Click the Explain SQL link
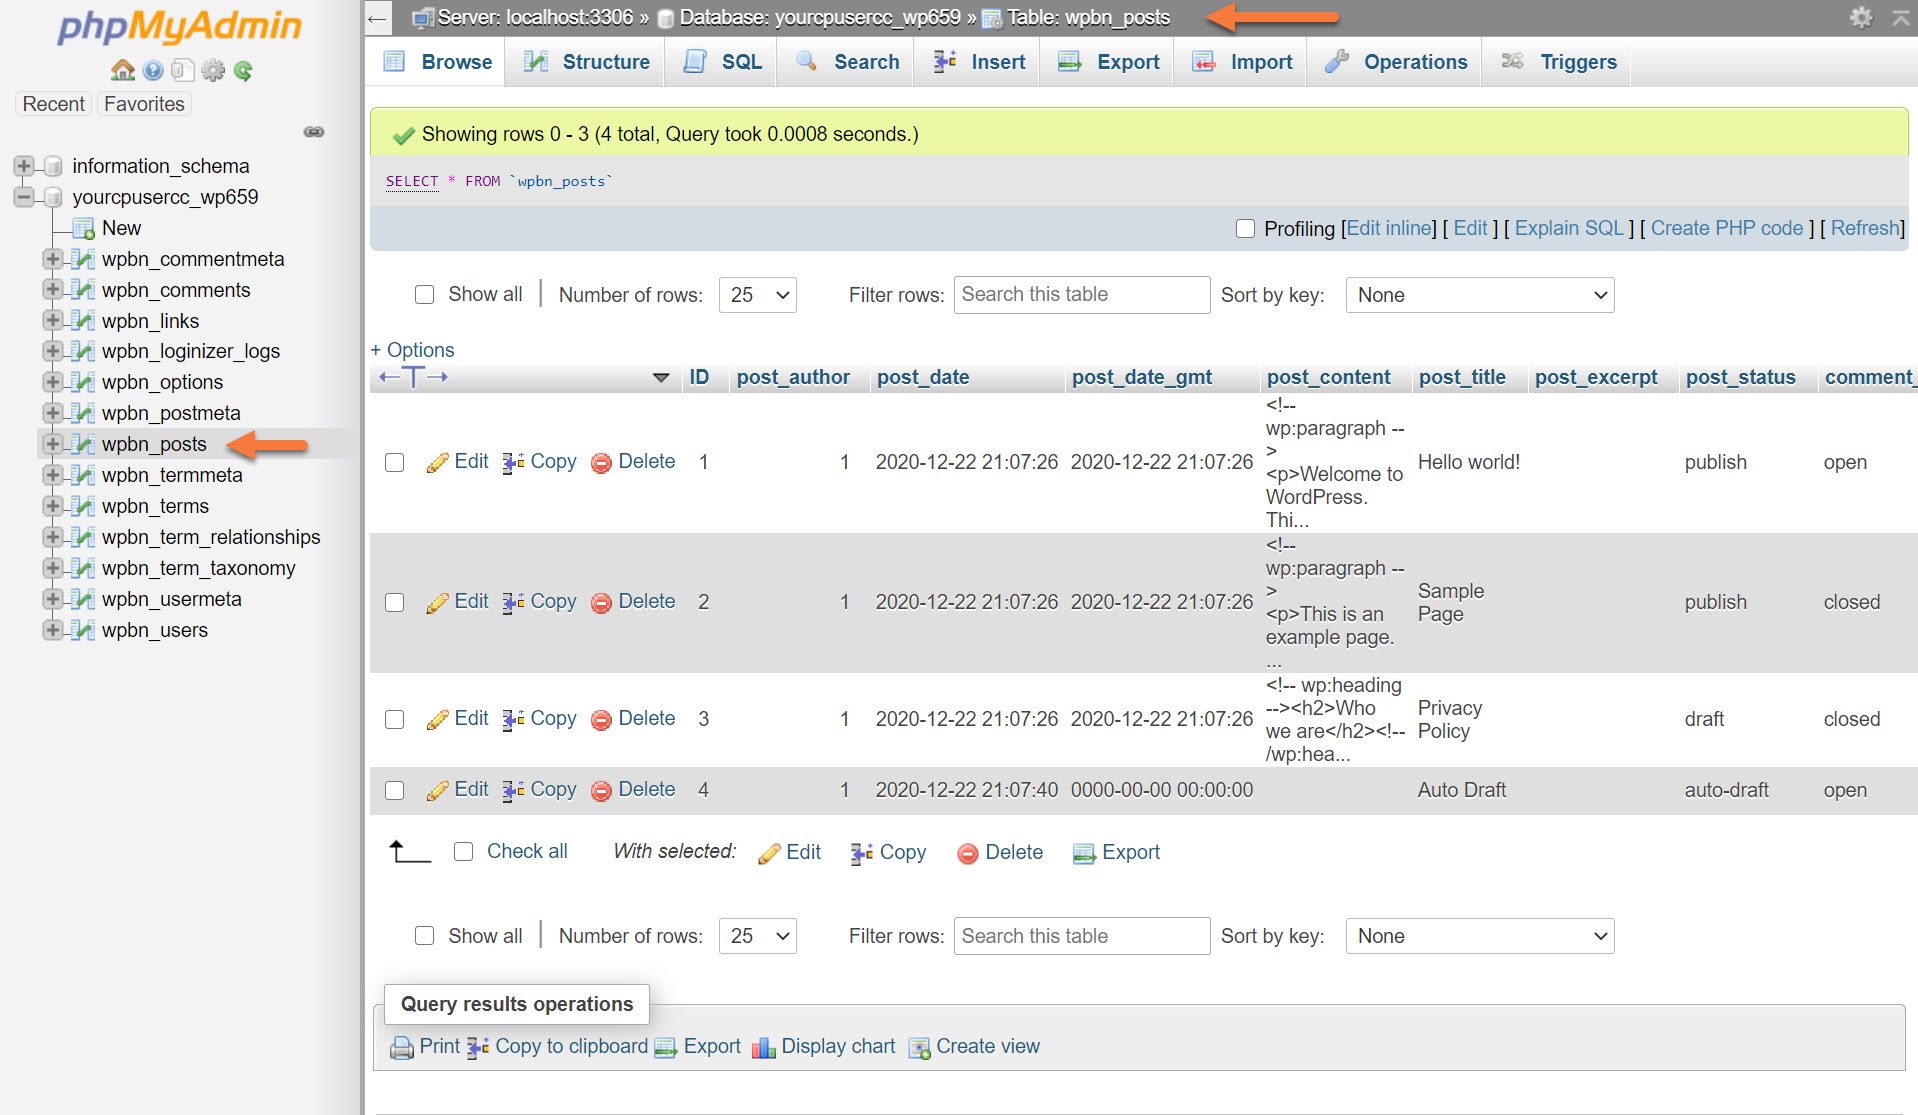 (x=1568, y=228)
